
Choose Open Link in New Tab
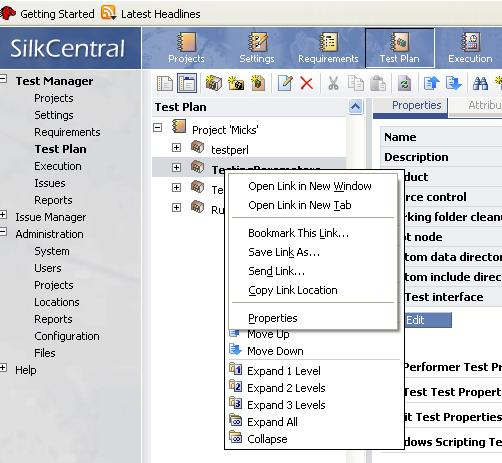[313, 205]
